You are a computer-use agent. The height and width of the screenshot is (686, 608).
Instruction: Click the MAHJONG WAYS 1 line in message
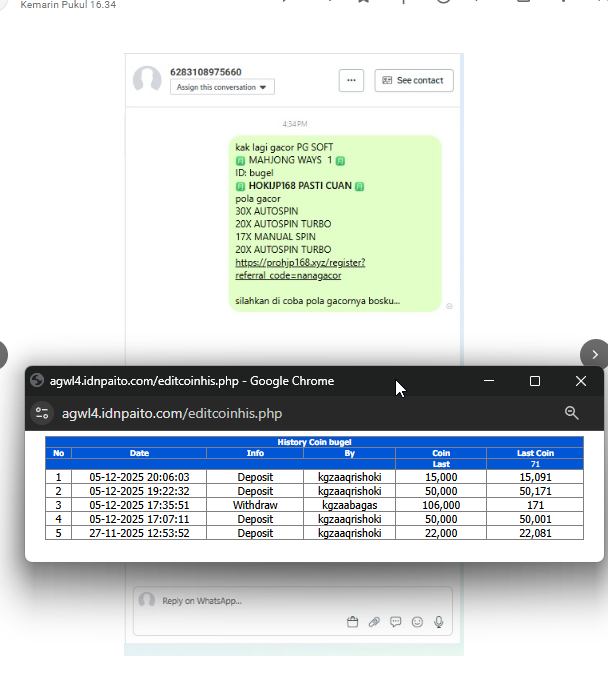(290, 160)
